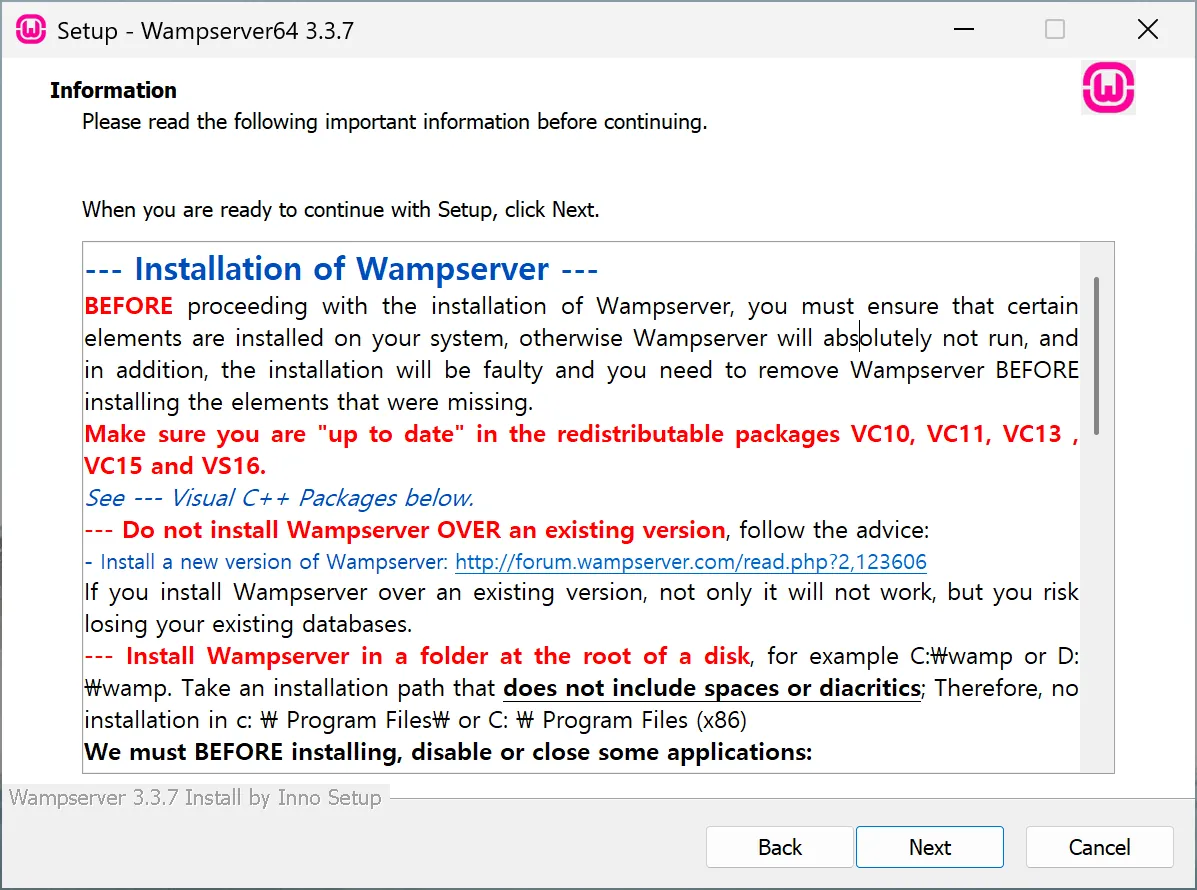The width and height of the screenshot is (1197, 890).
Task: Click the red word "BEFORE" starting the first paragraph
Action: (129, 306)
